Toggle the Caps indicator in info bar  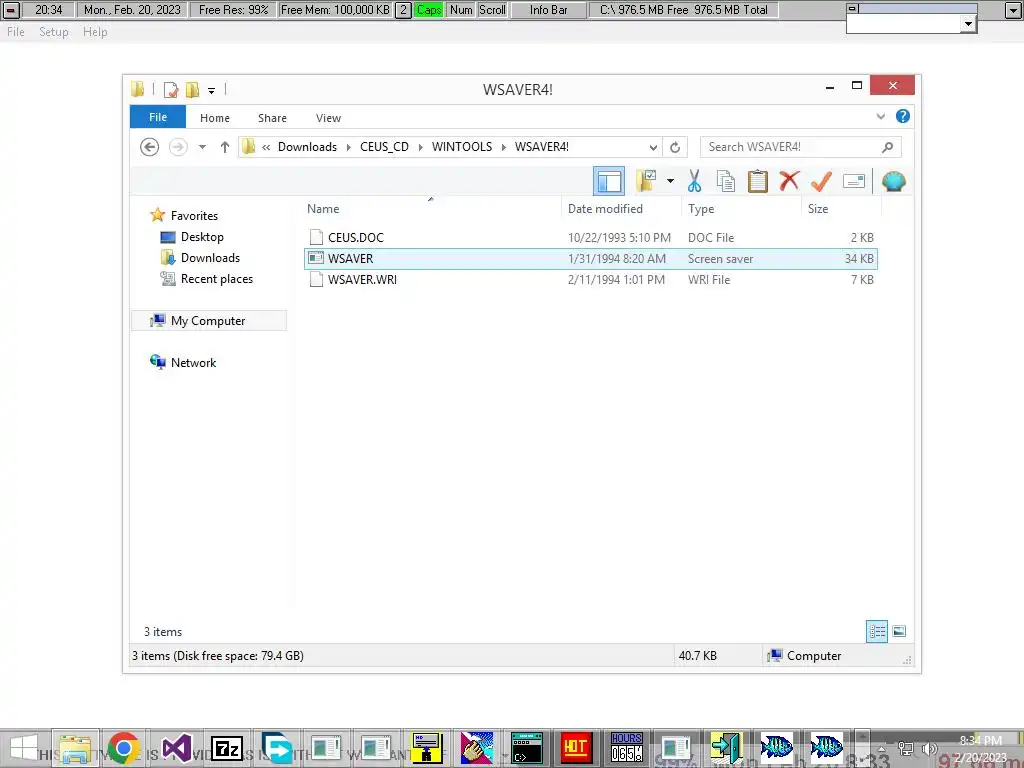[428, 10]
